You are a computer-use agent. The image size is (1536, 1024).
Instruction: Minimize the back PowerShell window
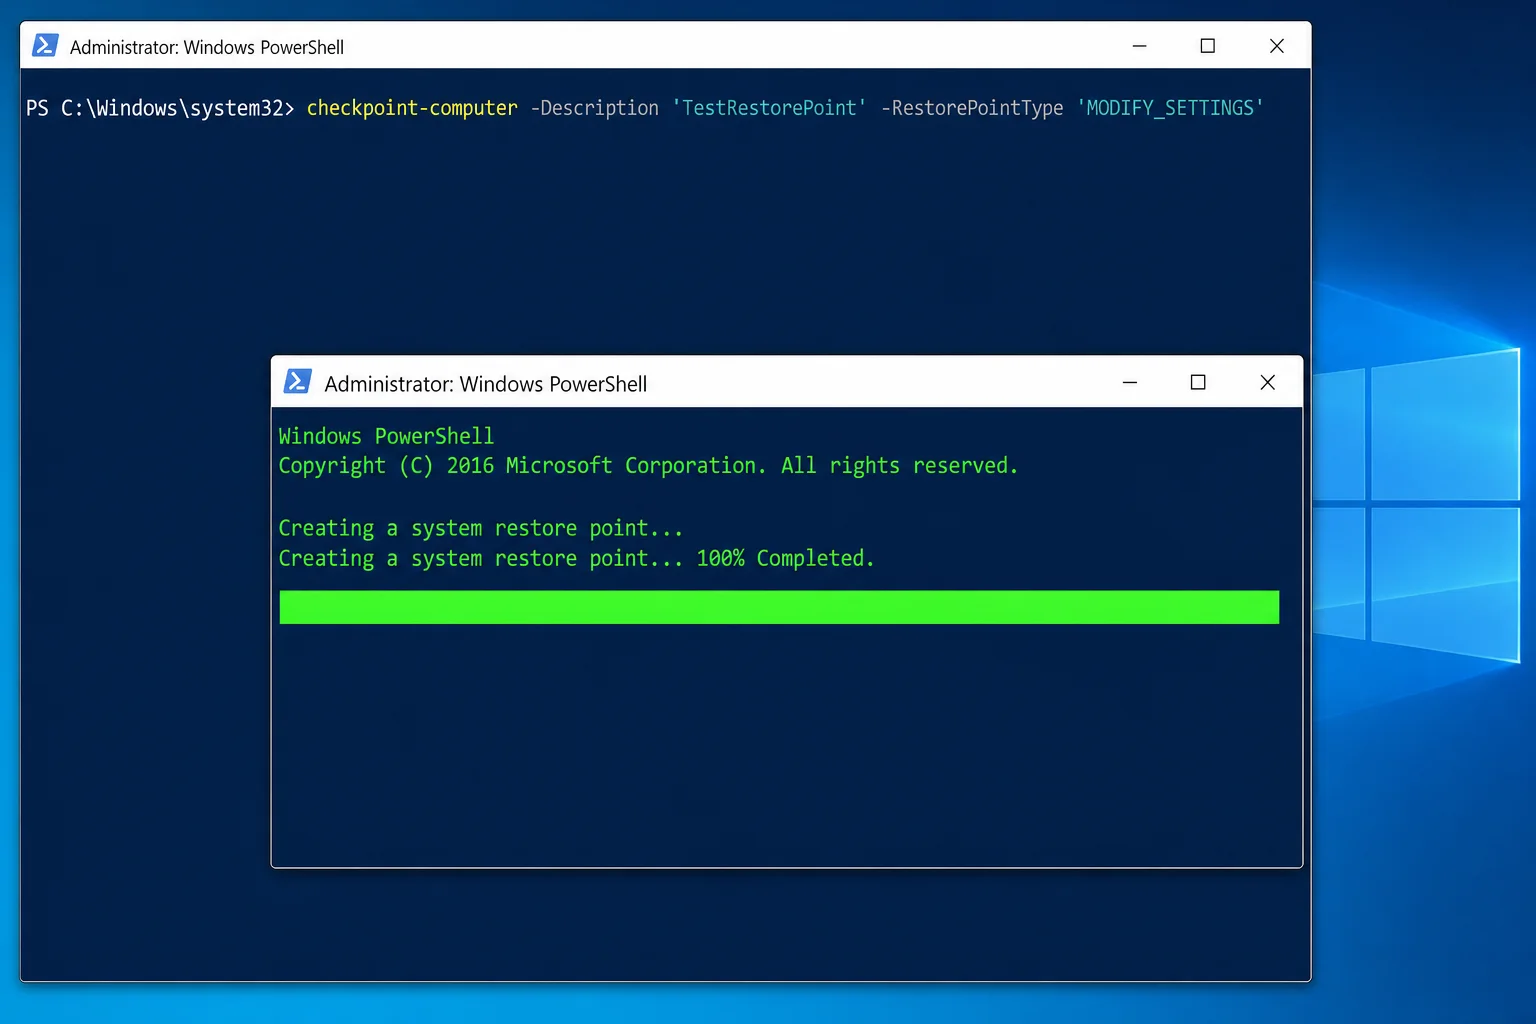click(x=1139, y=46)
